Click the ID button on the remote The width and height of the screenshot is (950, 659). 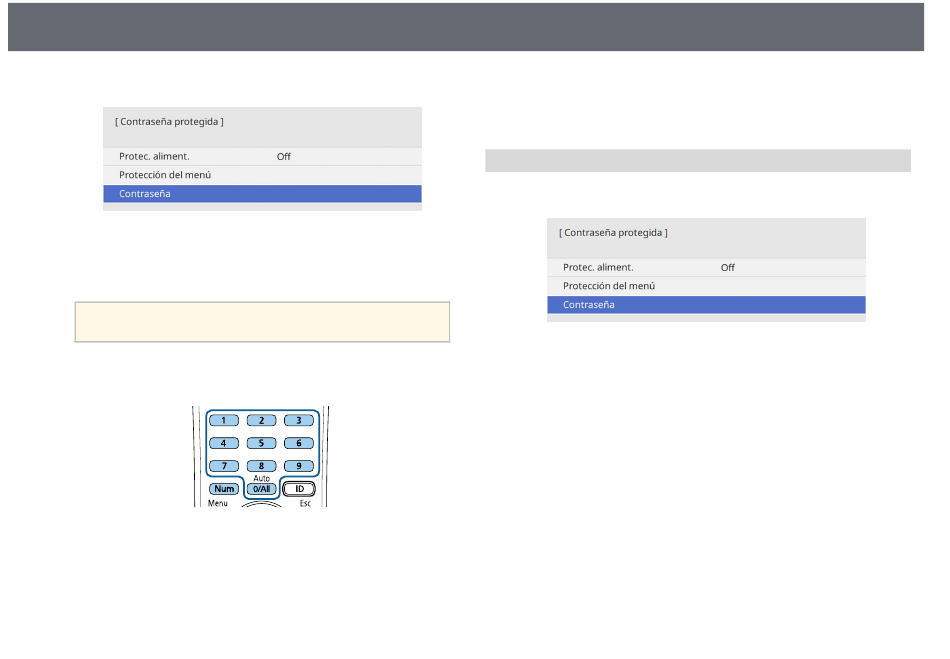click(299, 489)
